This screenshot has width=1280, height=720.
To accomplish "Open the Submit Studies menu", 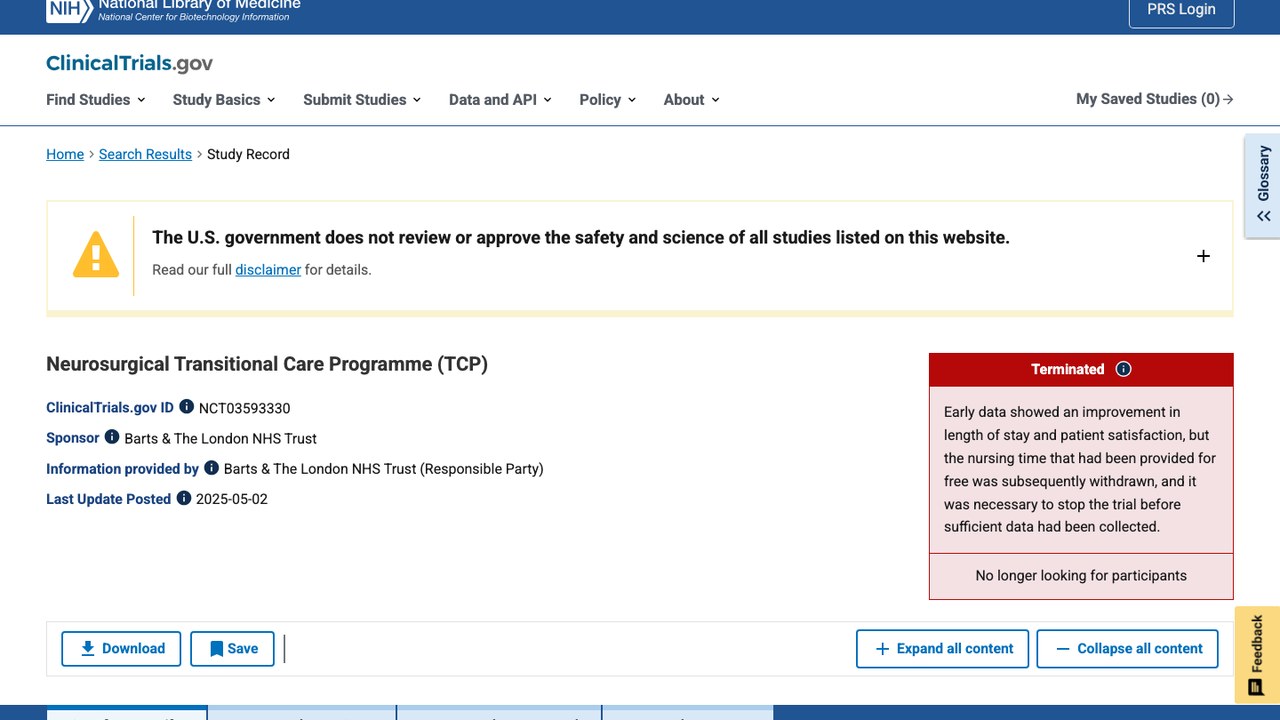I will 362,99.
